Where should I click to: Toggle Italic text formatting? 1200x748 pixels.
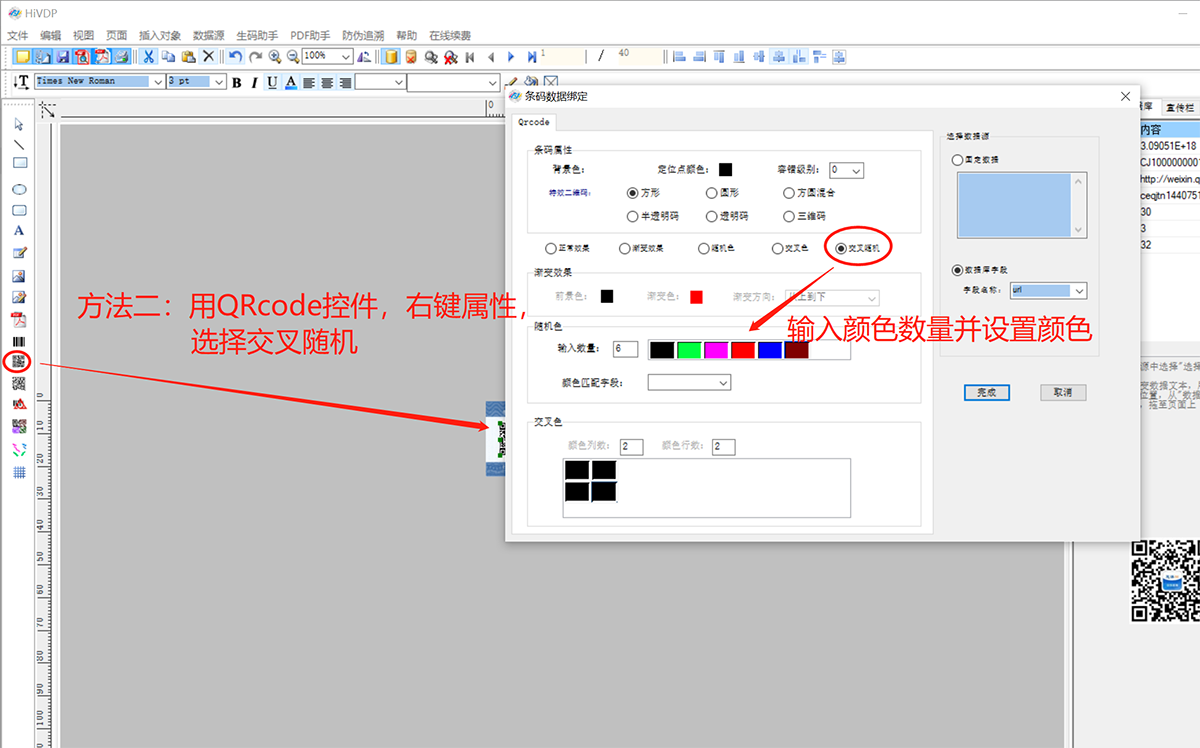(254, 82)
